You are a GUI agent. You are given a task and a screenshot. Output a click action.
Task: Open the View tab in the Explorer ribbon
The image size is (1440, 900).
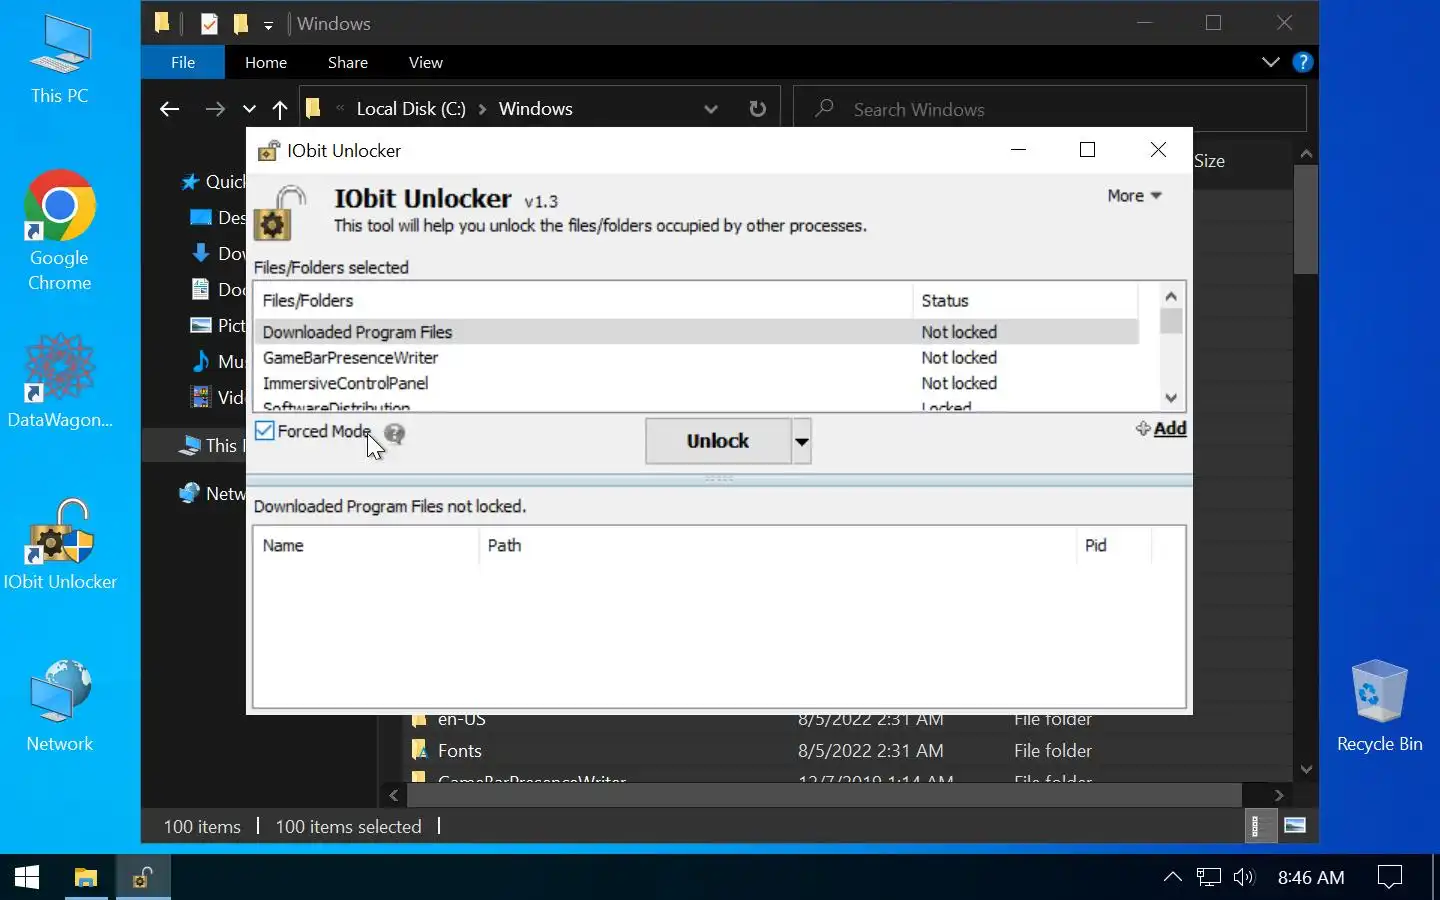pos(426,62)
